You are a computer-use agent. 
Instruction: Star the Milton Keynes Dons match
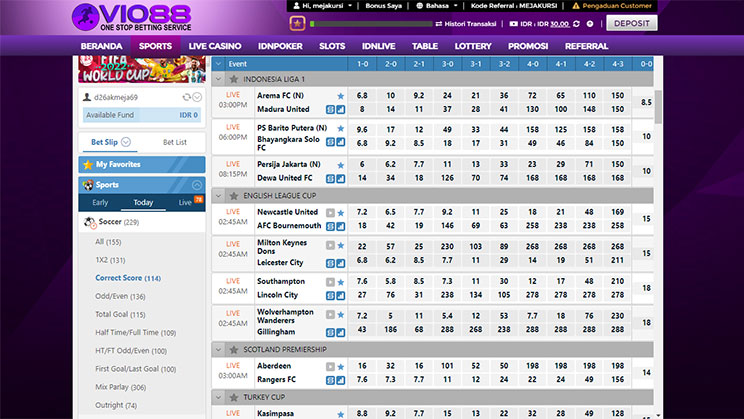point(340,245)
